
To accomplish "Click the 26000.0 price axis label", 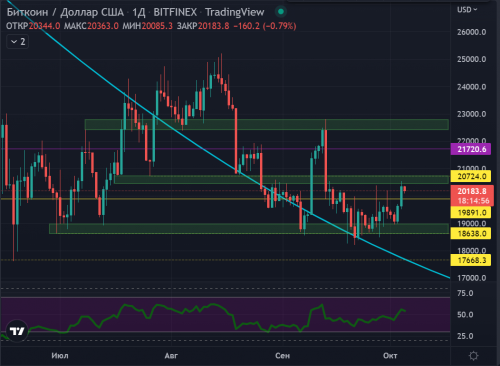I will [x=471, y=32].
